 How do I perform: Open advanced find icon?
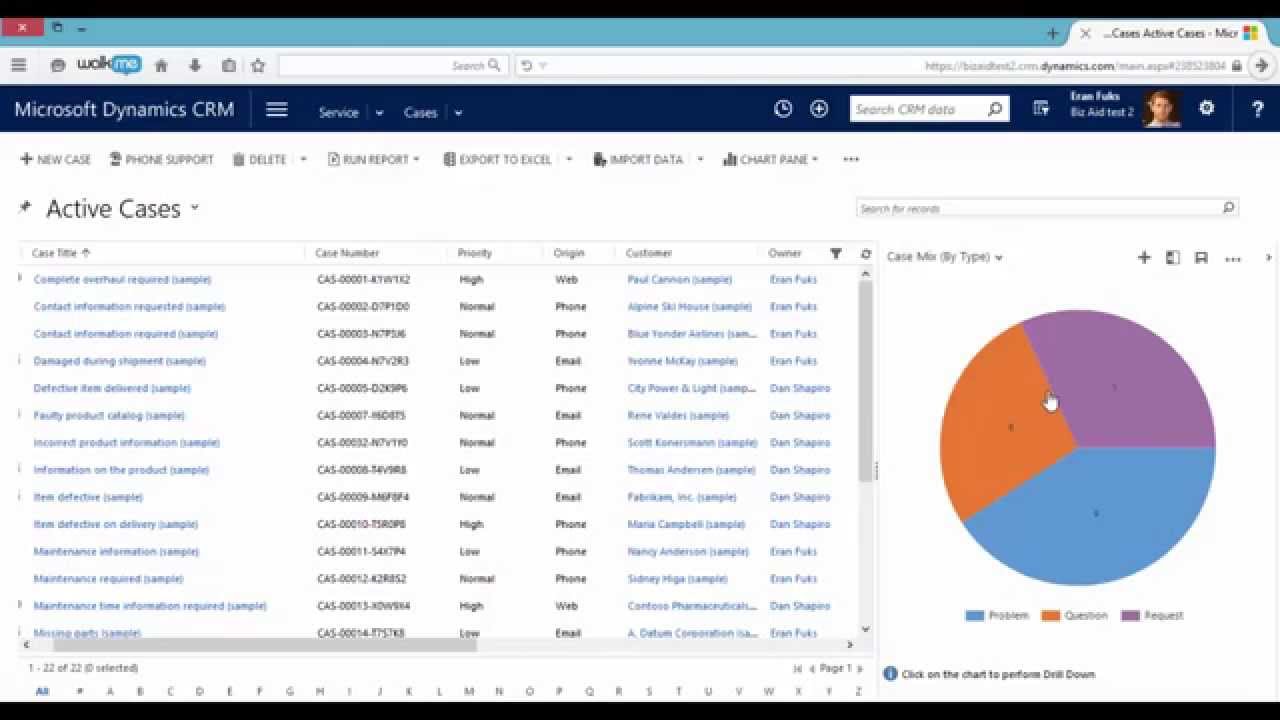pos(1041,109)
